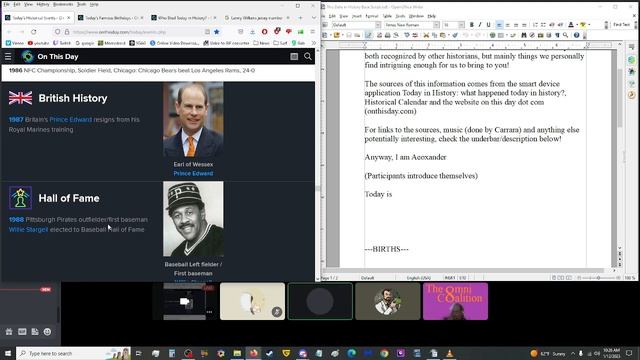Open the Firefox History menu
The width and height of the screenshot is (640, 360).
43,4
